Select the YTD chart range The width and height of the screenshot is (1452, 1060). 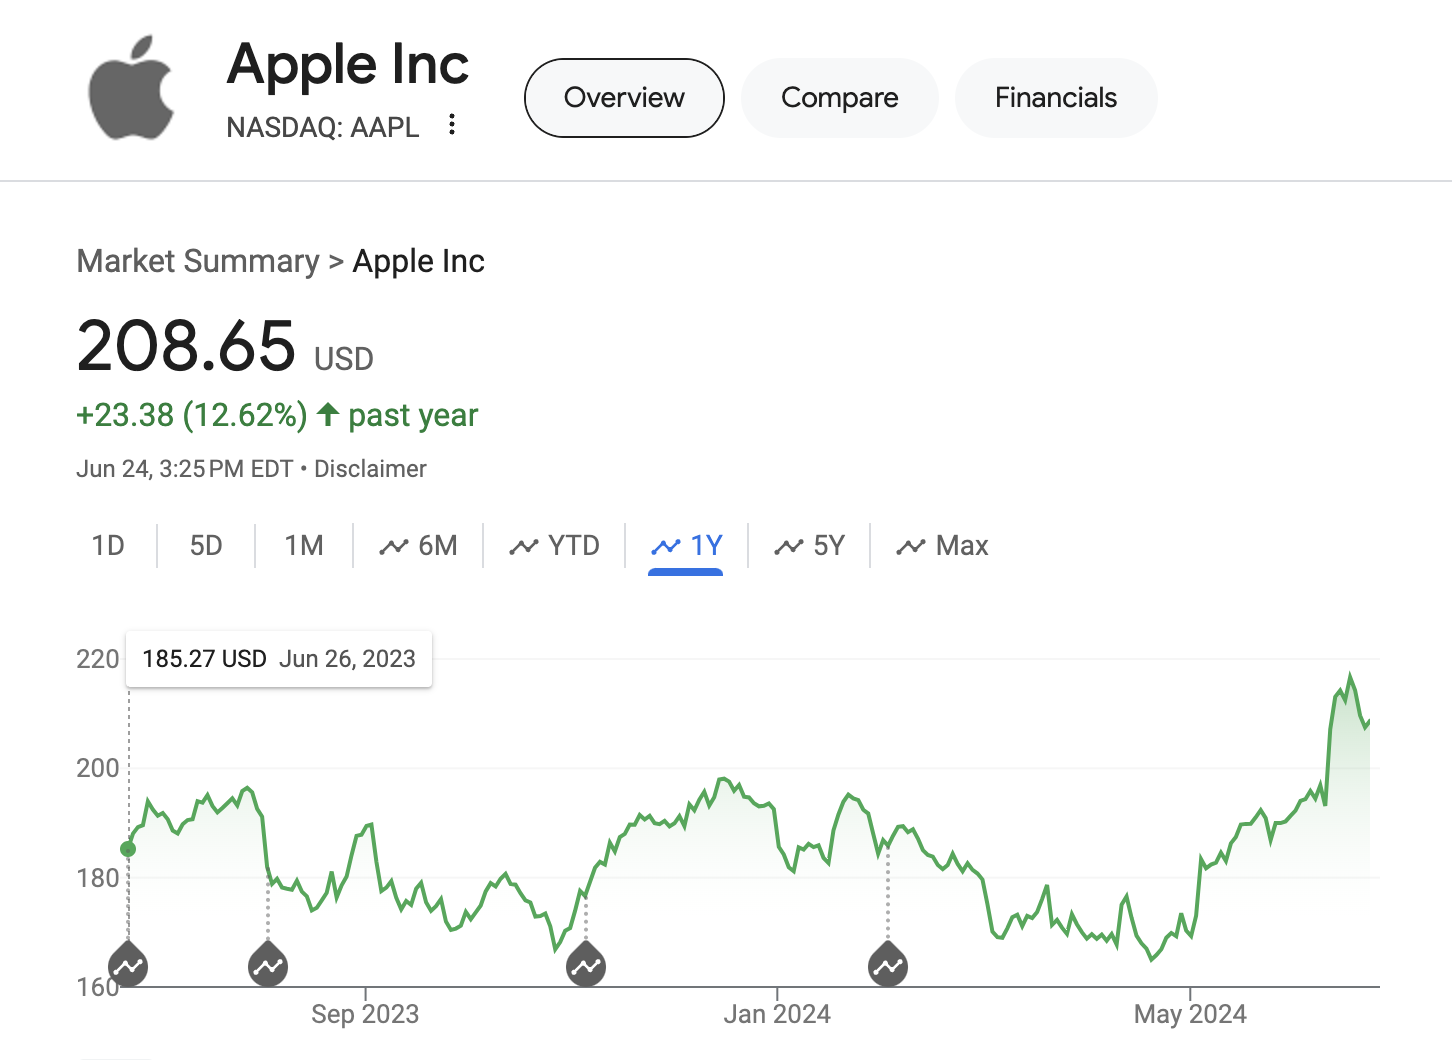pyautogui.click(x=554, y=545)
